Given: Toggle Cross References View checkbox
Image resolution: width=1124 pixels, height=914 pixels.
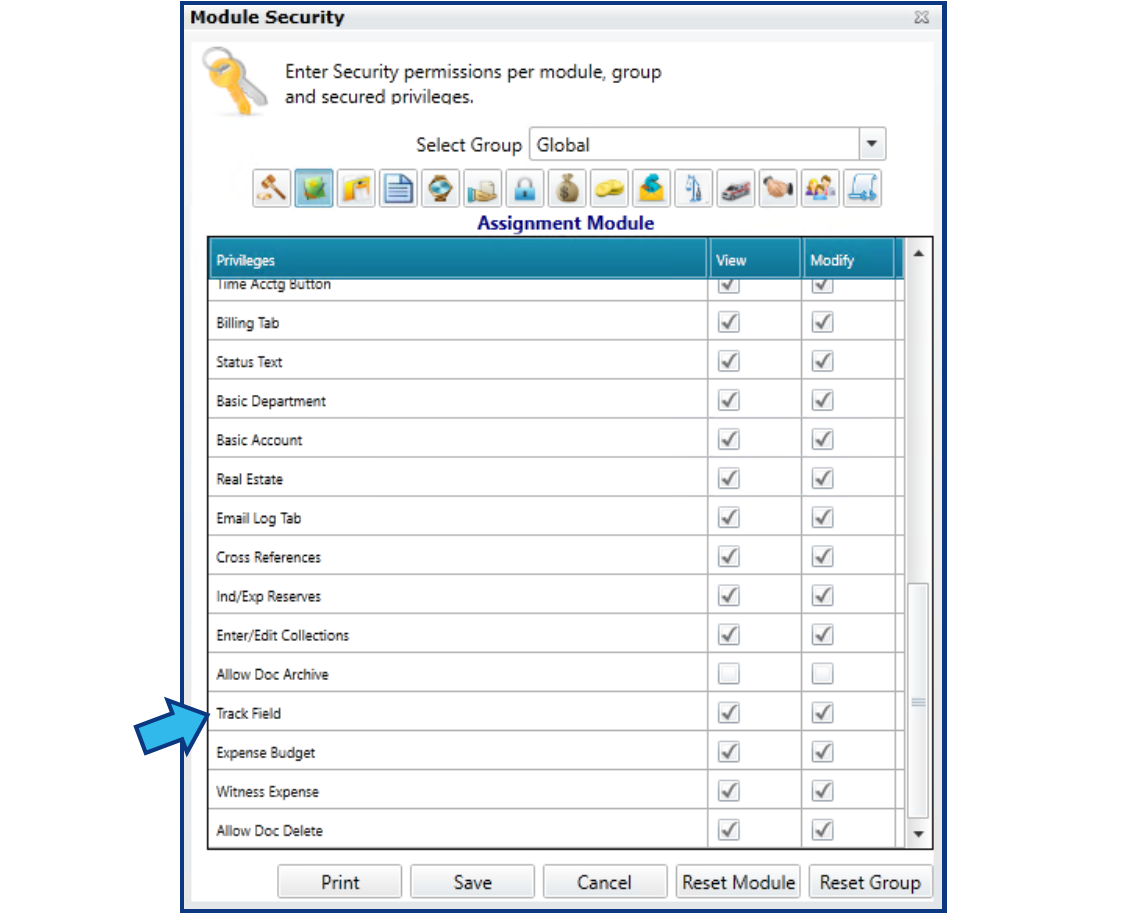Looking at the screenshot, I should [729, 557].
